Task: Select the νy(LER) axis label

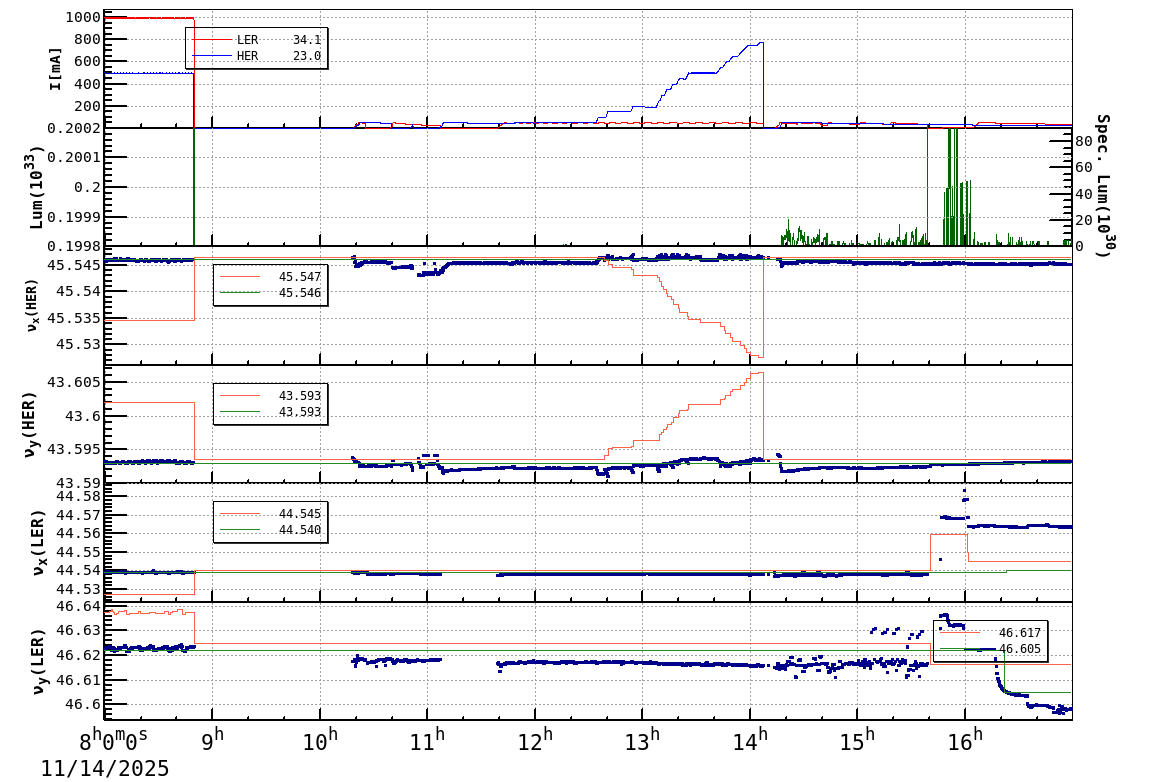Action: pos(40,661)
